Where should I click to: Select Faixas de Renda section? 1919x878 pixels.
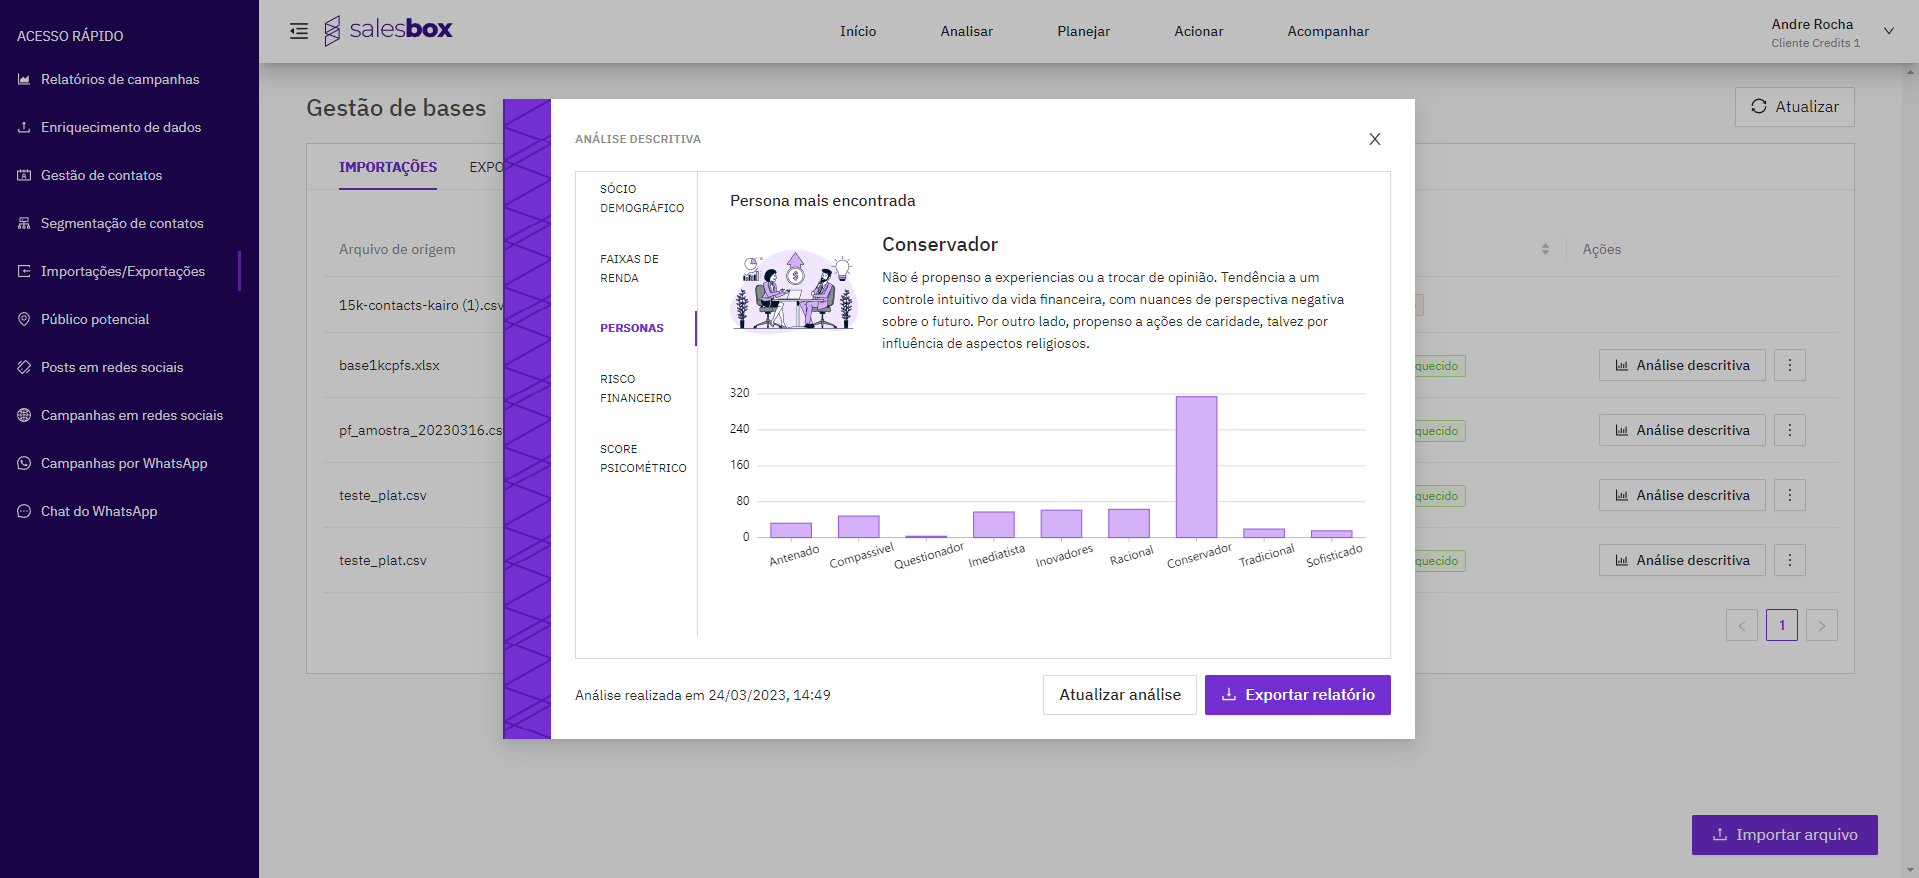tap(629, 268)
